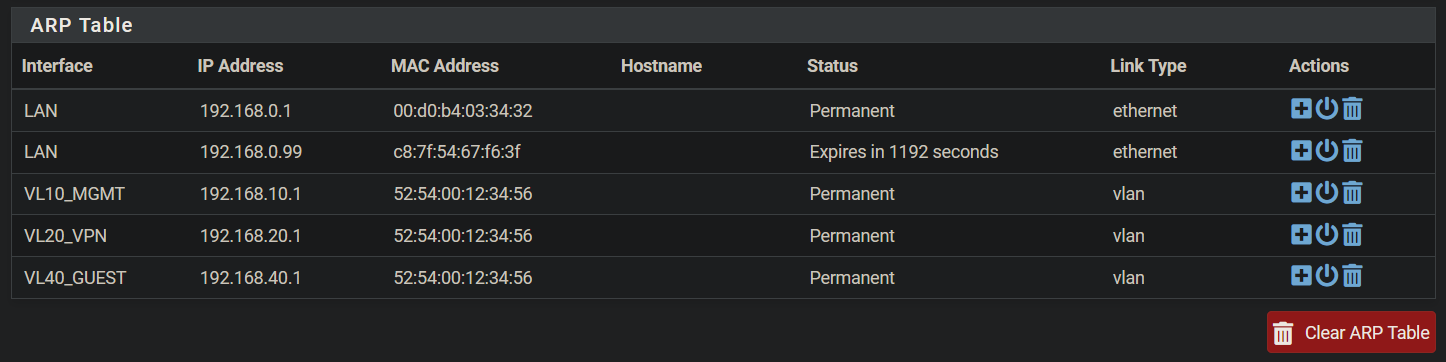Delete the VL10_MGMT ARP entry
1446x362 pixels.
pos(1352,193)
